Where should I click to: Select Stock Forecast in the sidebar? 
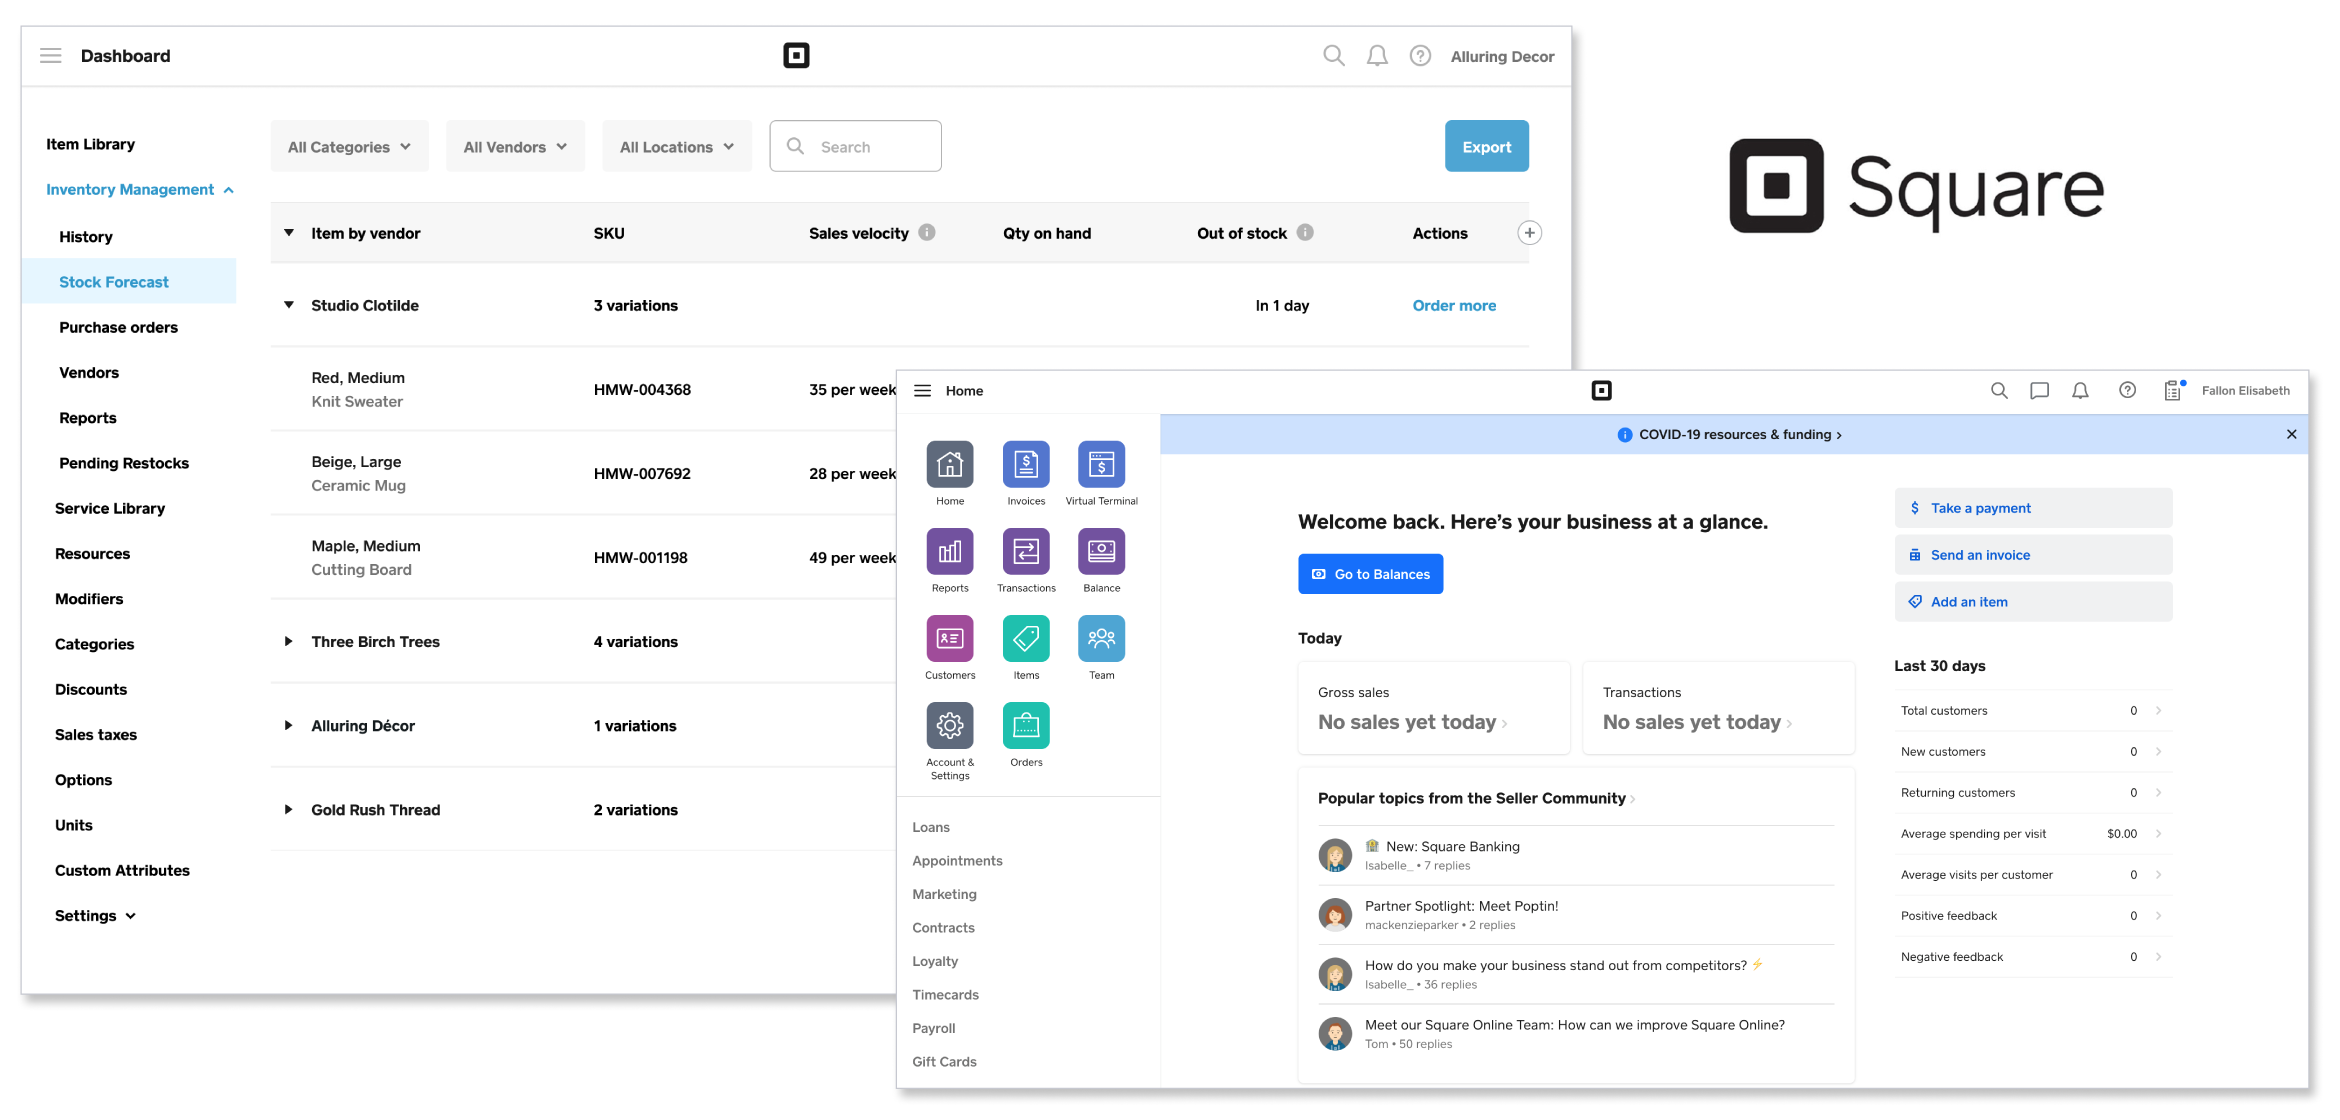coord(129,281)
